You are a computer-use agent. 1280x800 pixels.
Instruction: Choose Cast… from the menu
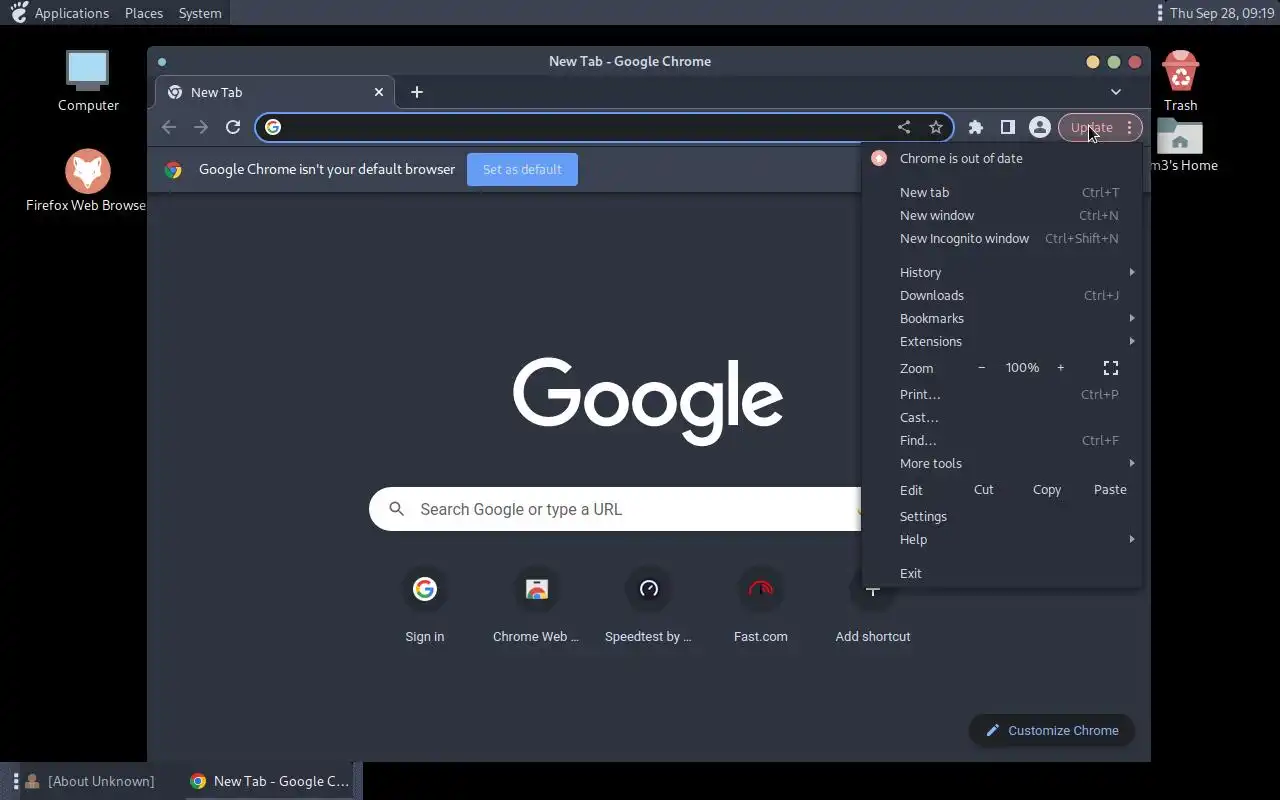coord(1001,417)
